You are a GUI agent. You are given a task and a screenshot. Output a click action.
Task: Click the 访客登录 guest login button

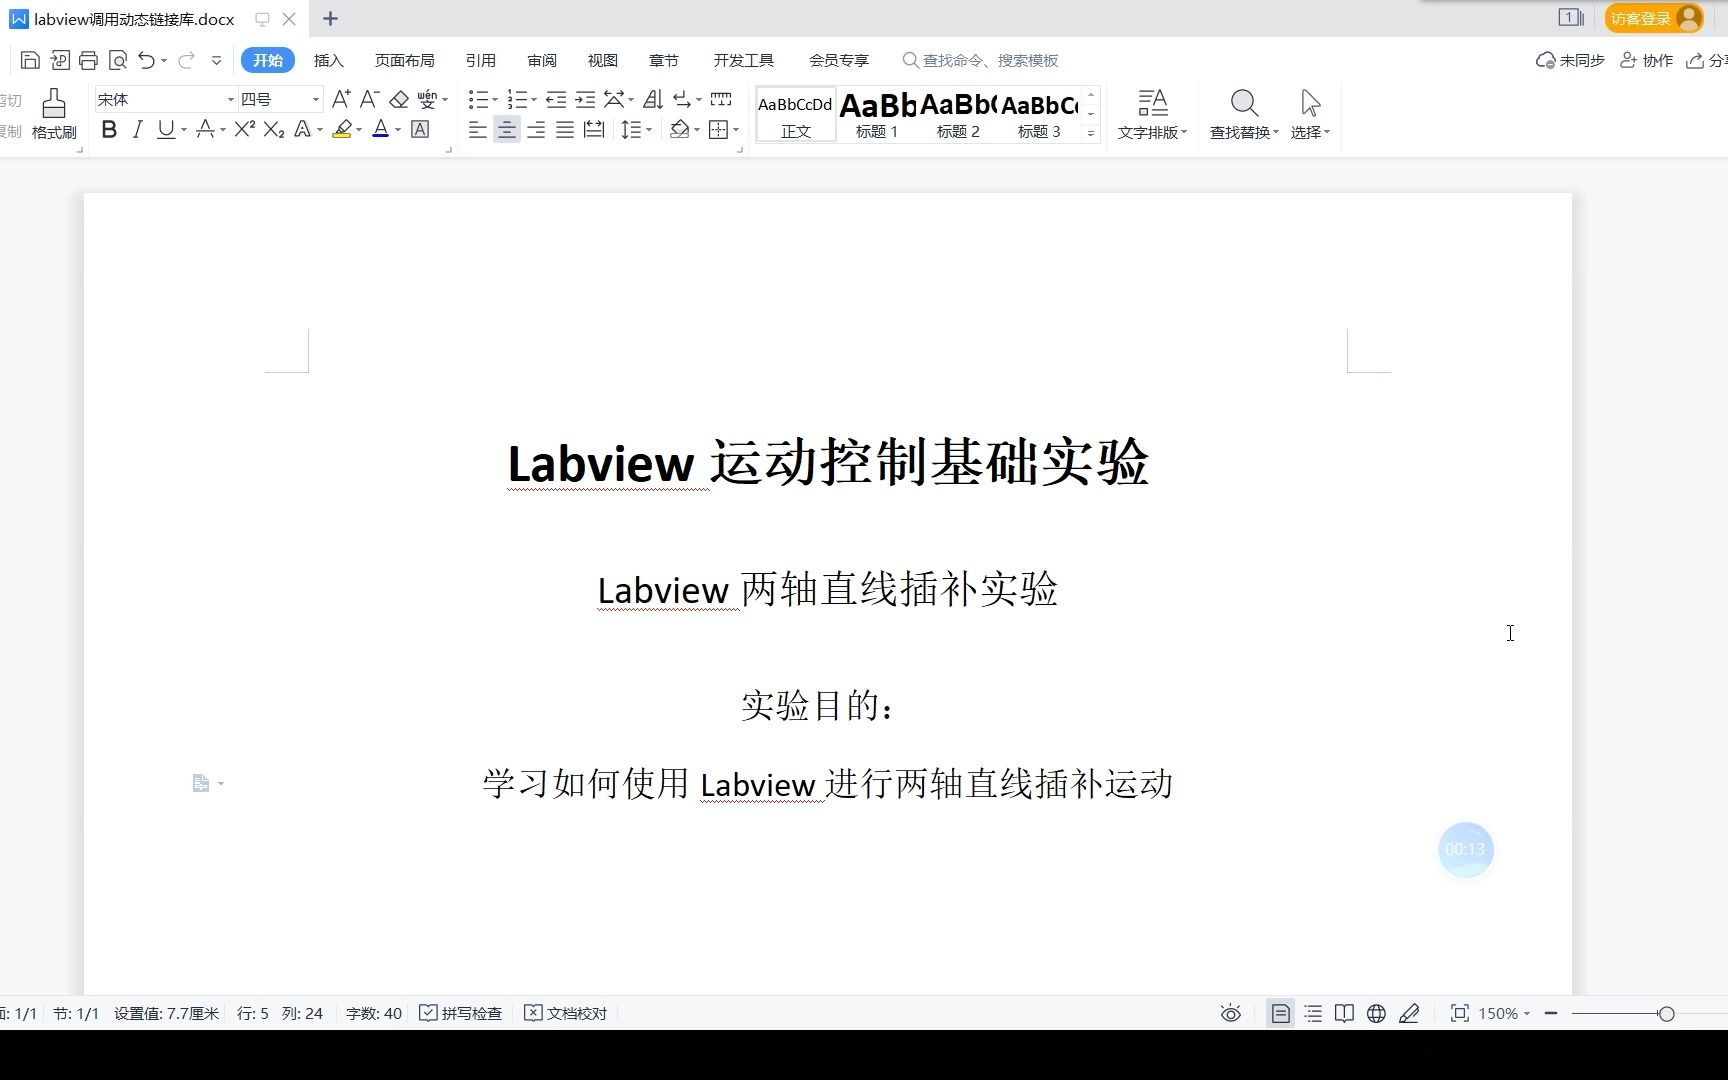pos(1654,18)
